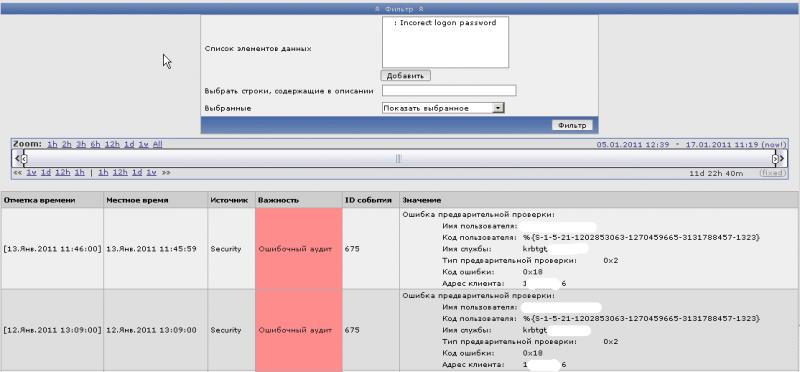
Task: Click the » shift-forward arrows below the time bar
Action: coord(166,172)
